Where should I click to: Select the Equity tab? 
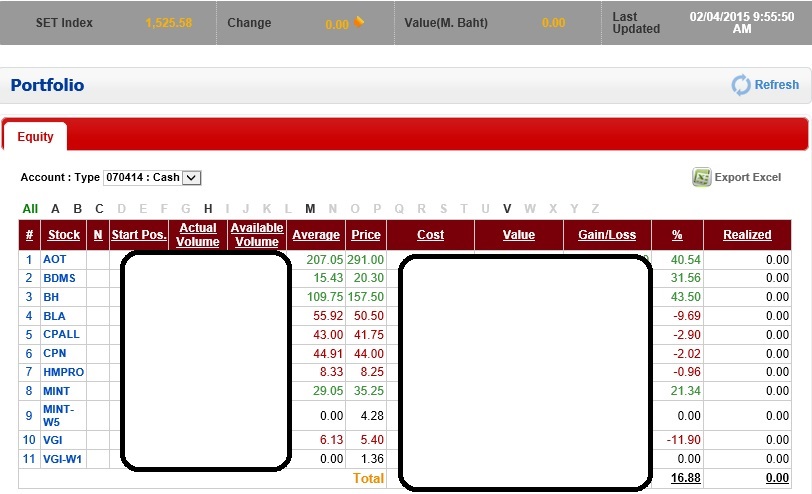(x=35, y=137)
